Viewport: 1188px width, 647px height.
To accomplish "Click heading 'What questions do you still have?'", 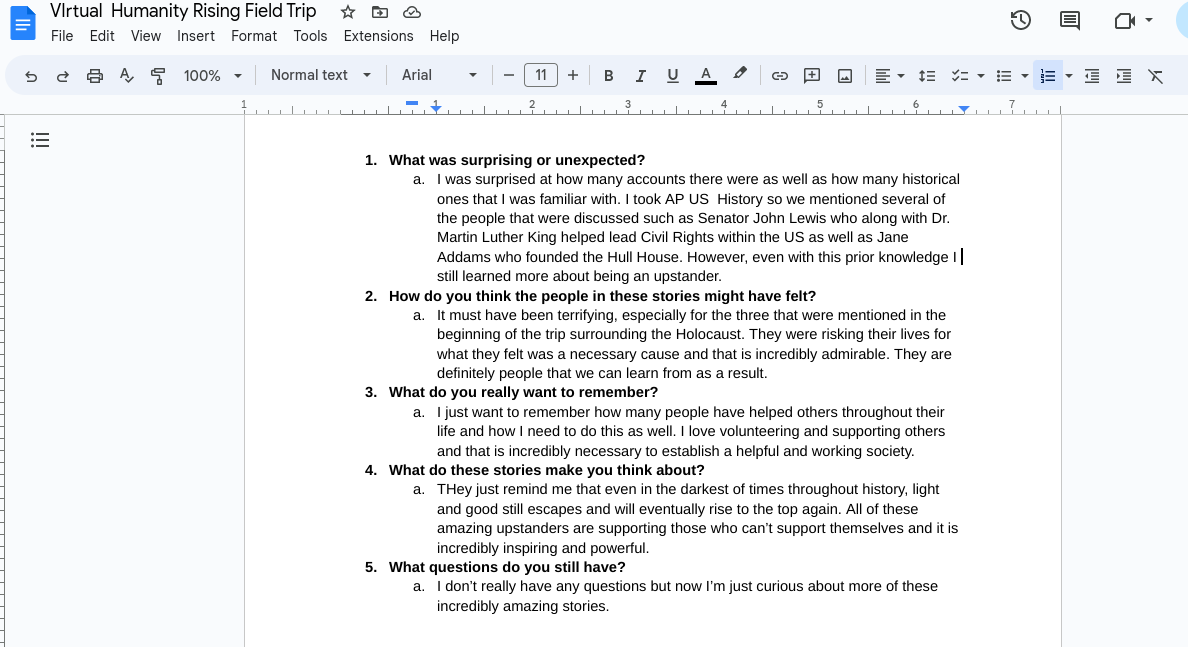I will point(507,567).
